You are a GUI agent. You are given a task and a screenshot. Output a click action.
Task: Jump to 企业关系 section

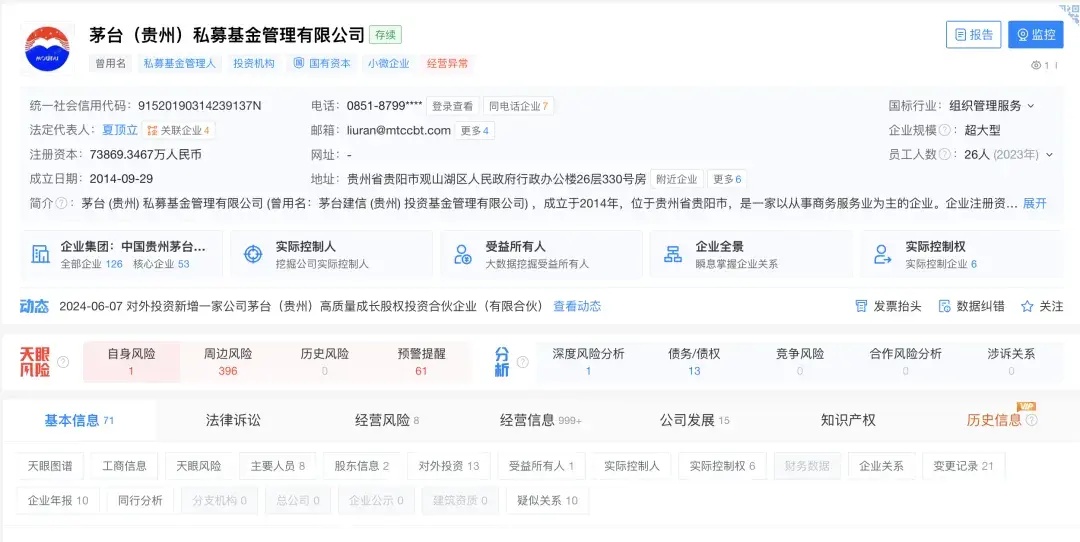[881, 466]
